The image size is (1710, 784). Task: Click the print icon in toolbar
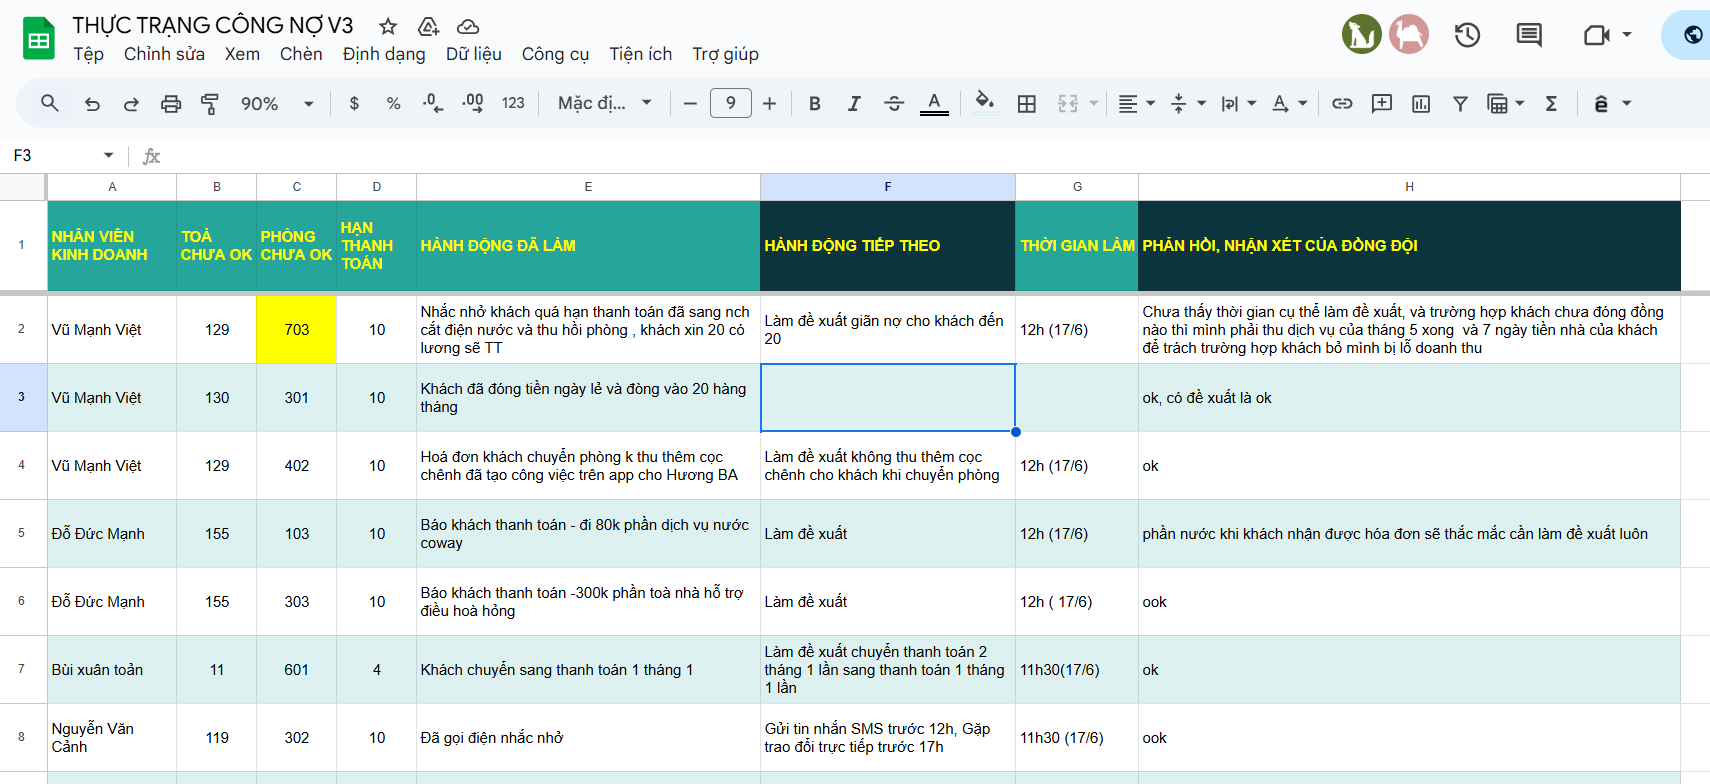(171, 104)
